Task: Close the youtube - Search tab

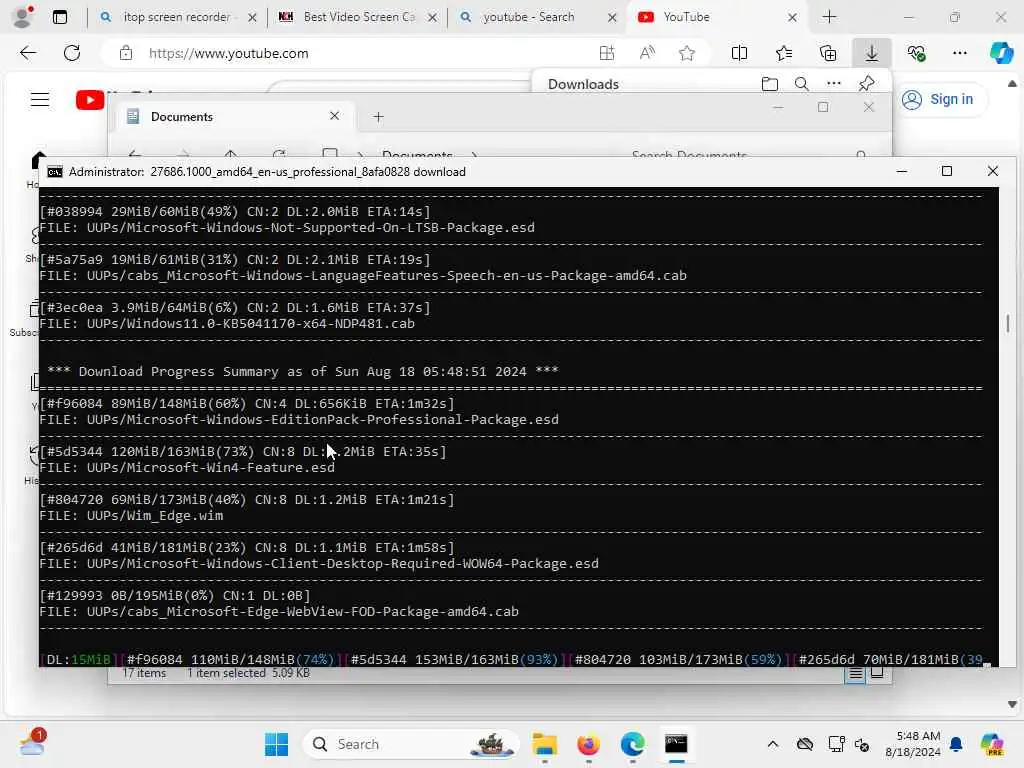Action: tap(612, 18)
